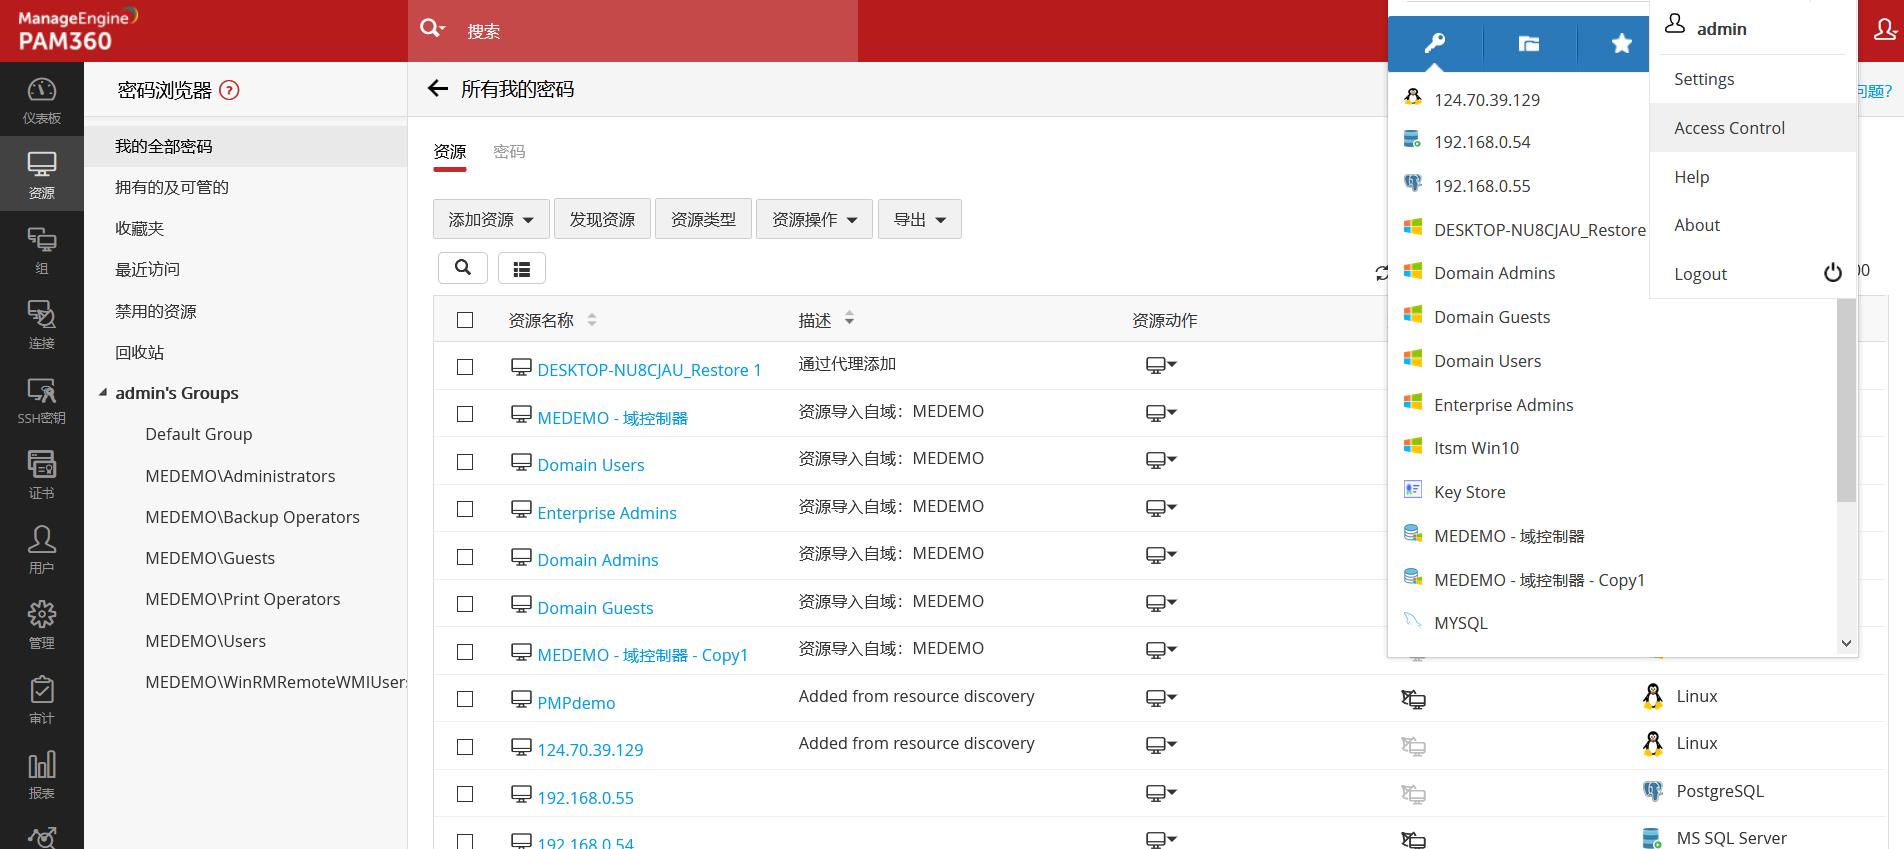Click the help question mark beside 密码浏览器
The height and width of the screenshot is (849, 1904).
pos(229,91)
